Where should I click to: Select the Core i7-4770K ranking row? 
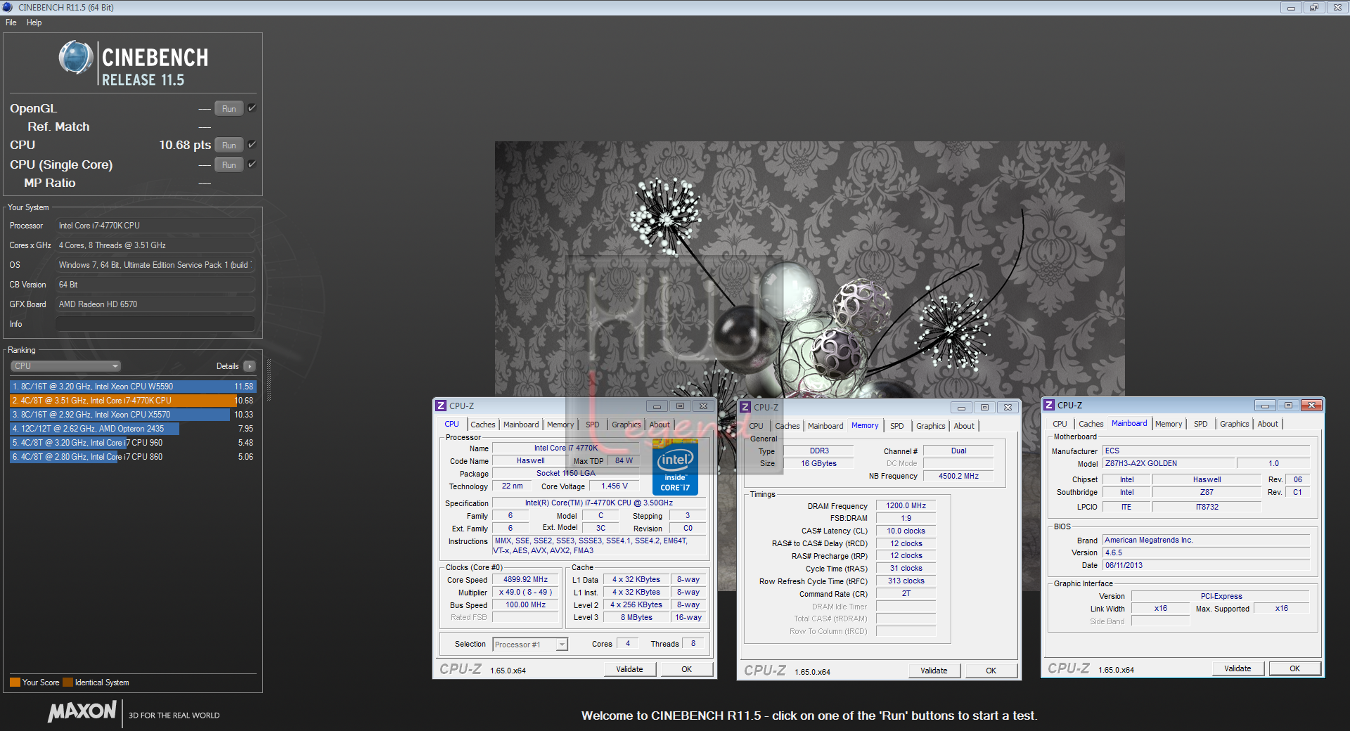tap(133, 400)
